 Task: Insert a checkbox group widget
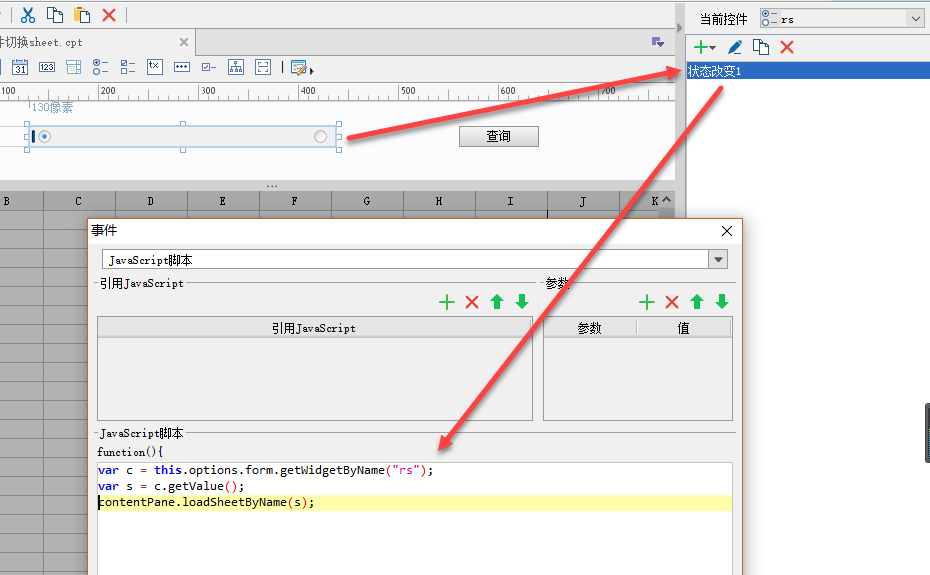click(x=128, y=67)
